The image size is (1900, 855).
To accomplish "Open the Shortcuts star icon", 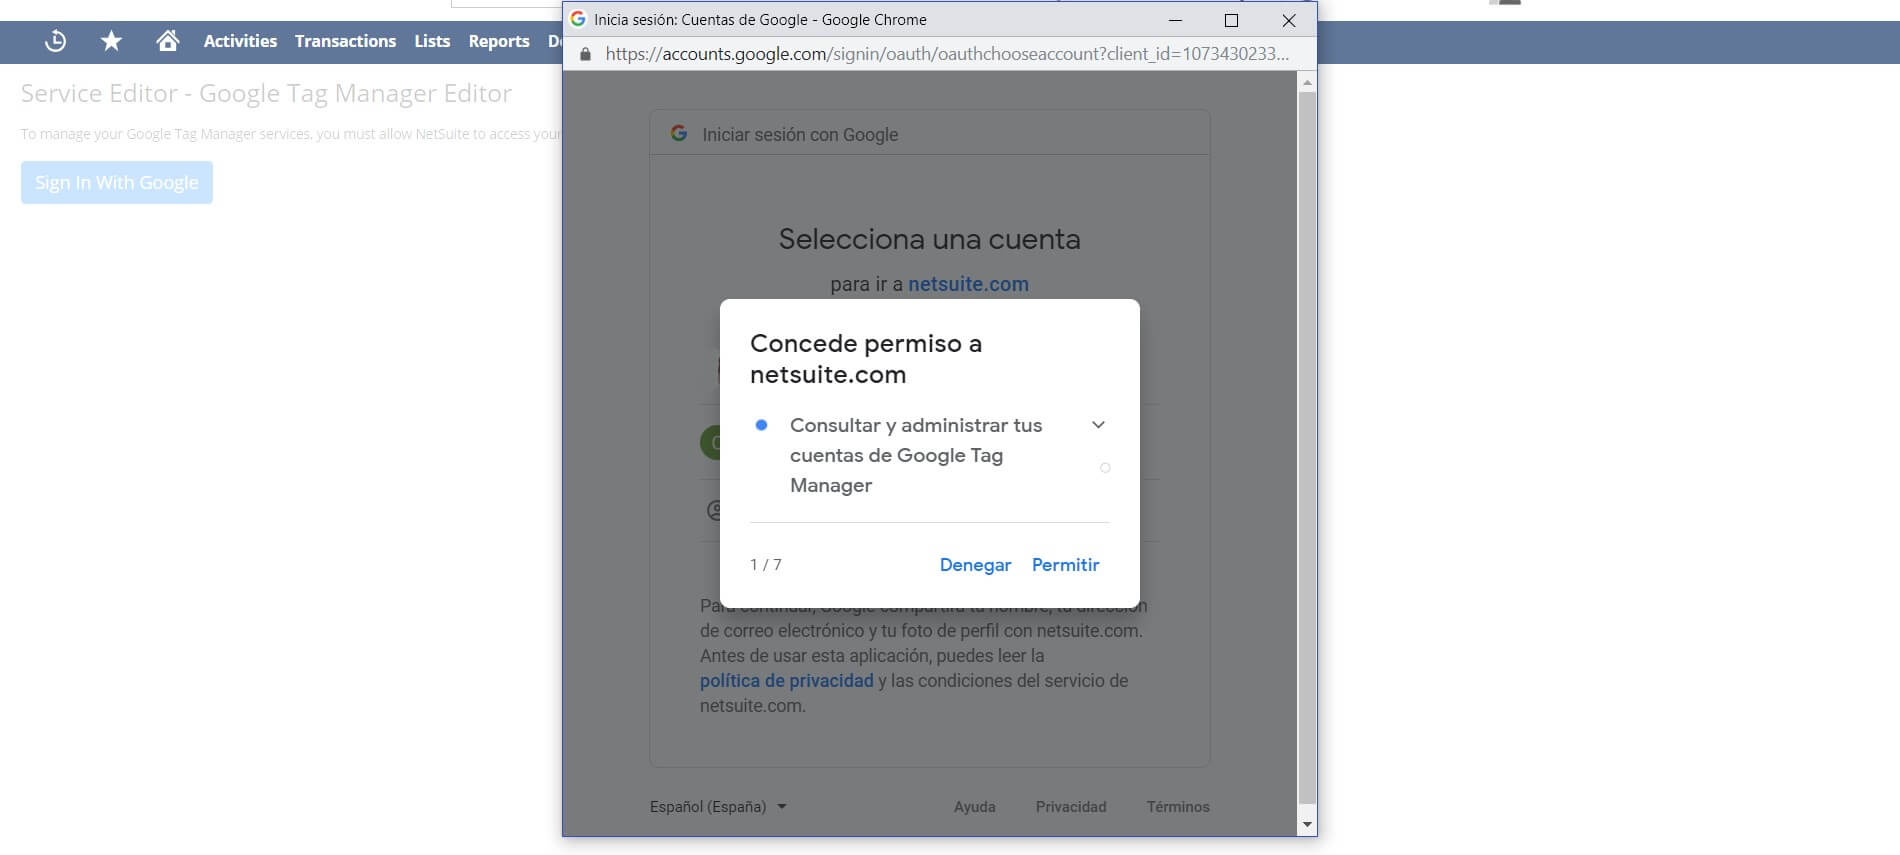I will coord(111,41).
